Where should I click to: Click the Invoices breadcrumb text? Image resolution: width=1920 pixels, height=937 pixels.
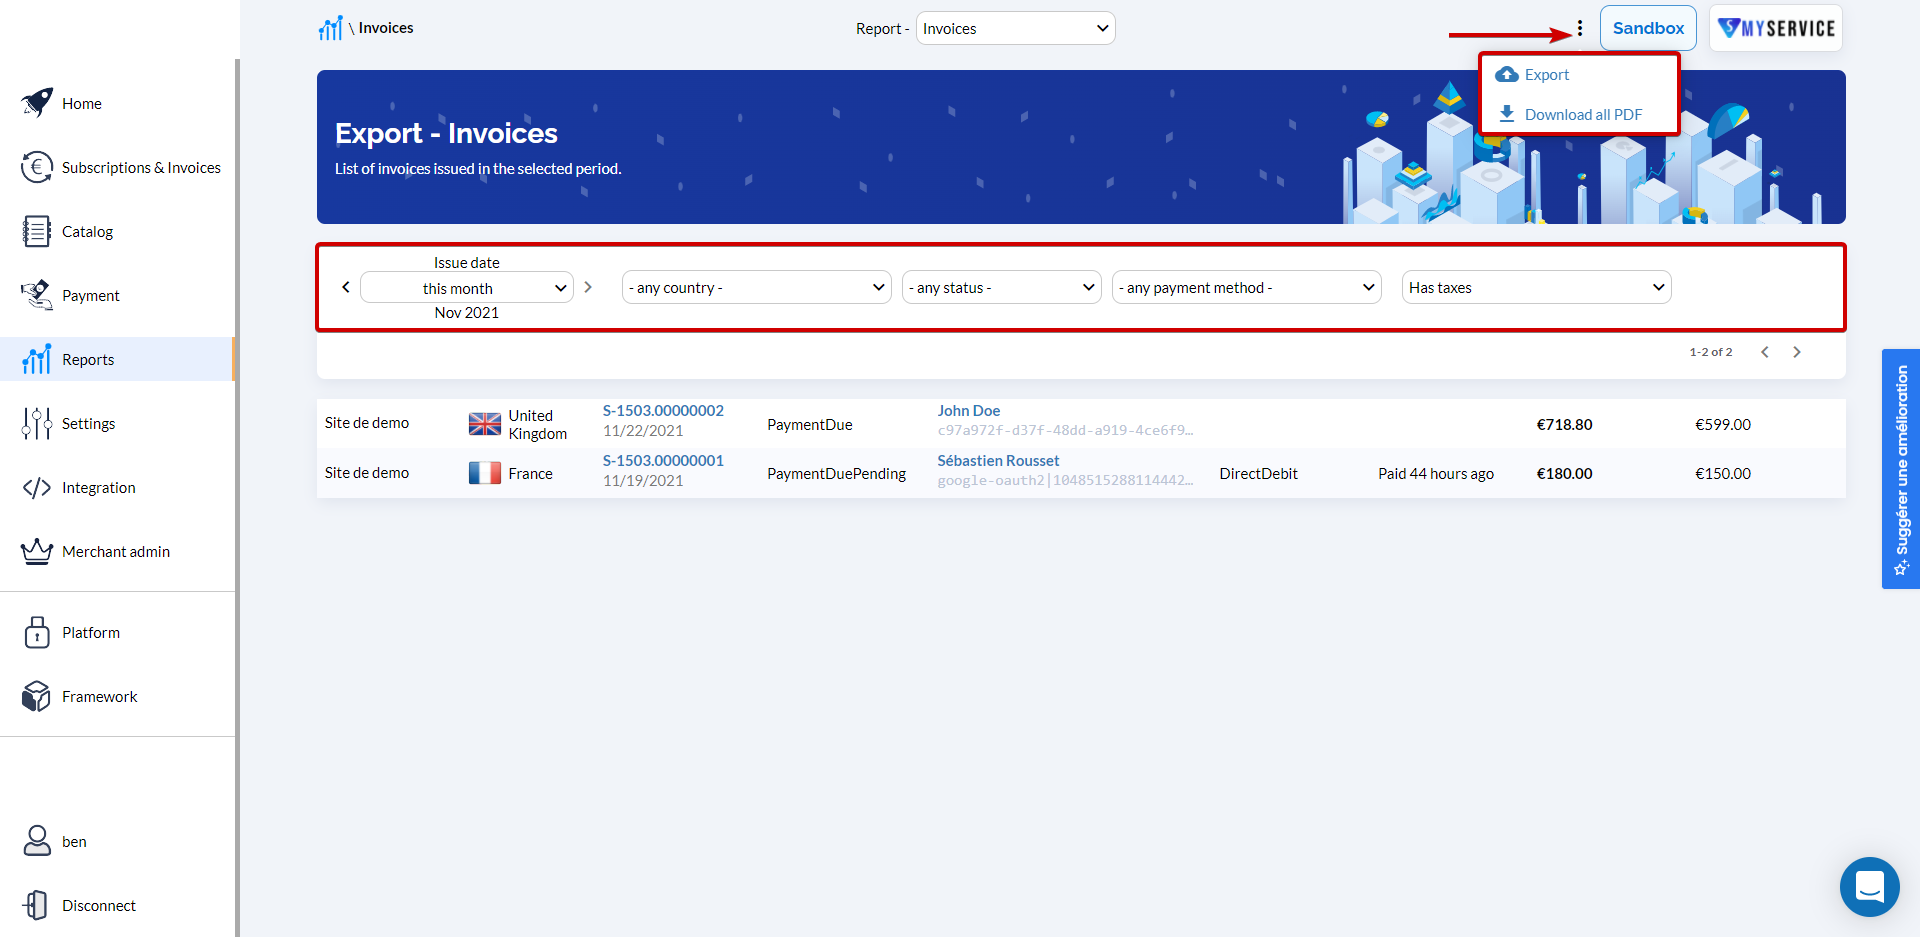386,28
